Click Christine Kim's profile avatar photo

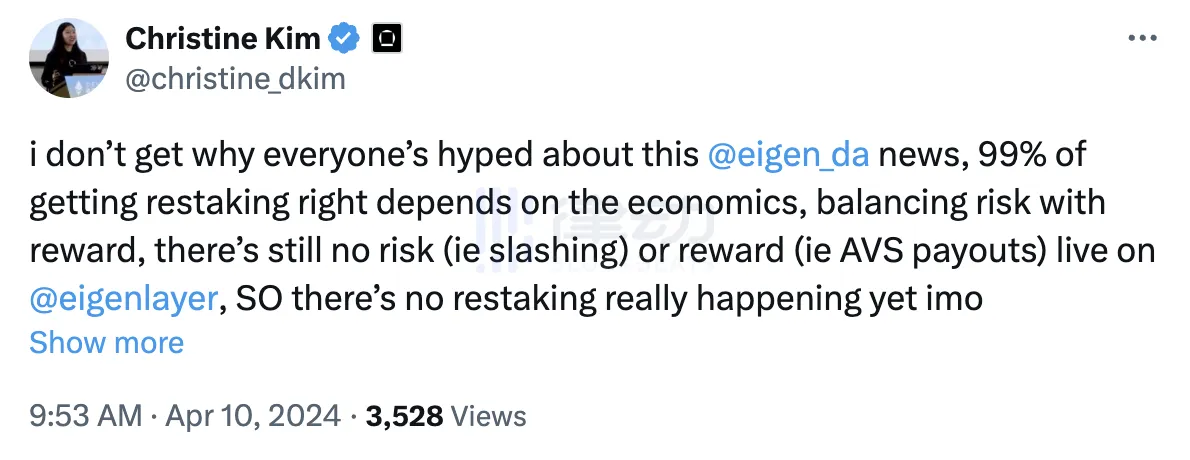69,58
